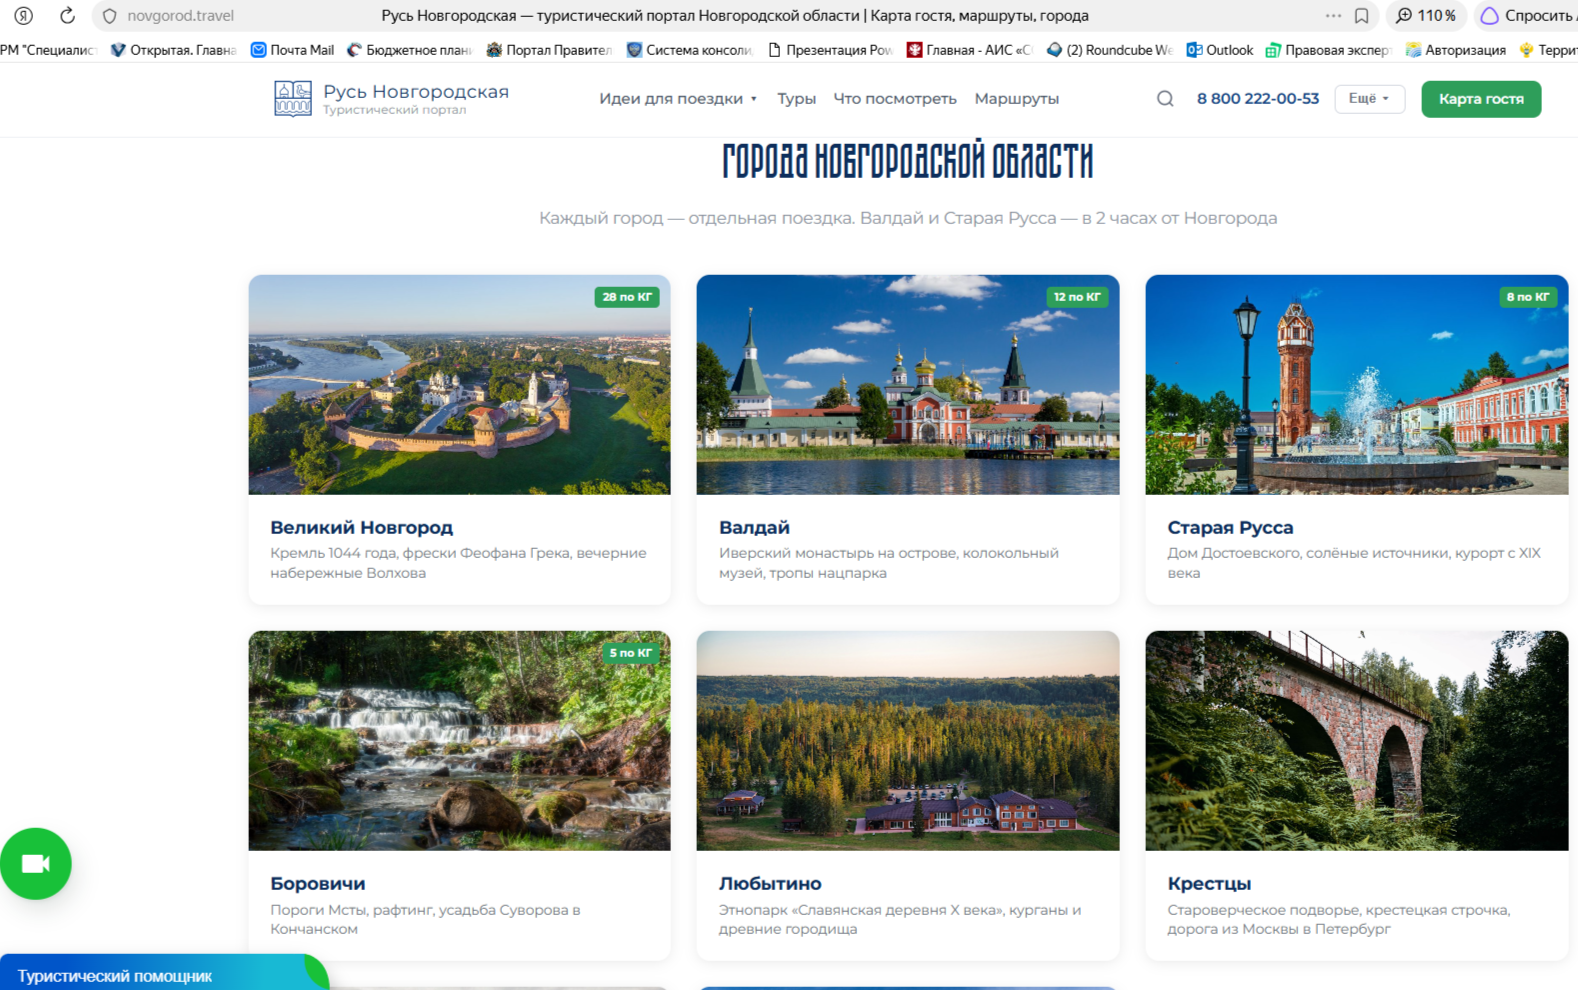Viewport: 1578px width, 990px height.
Task: Open Крестцы card title
Action: [x=1209, y=884]
